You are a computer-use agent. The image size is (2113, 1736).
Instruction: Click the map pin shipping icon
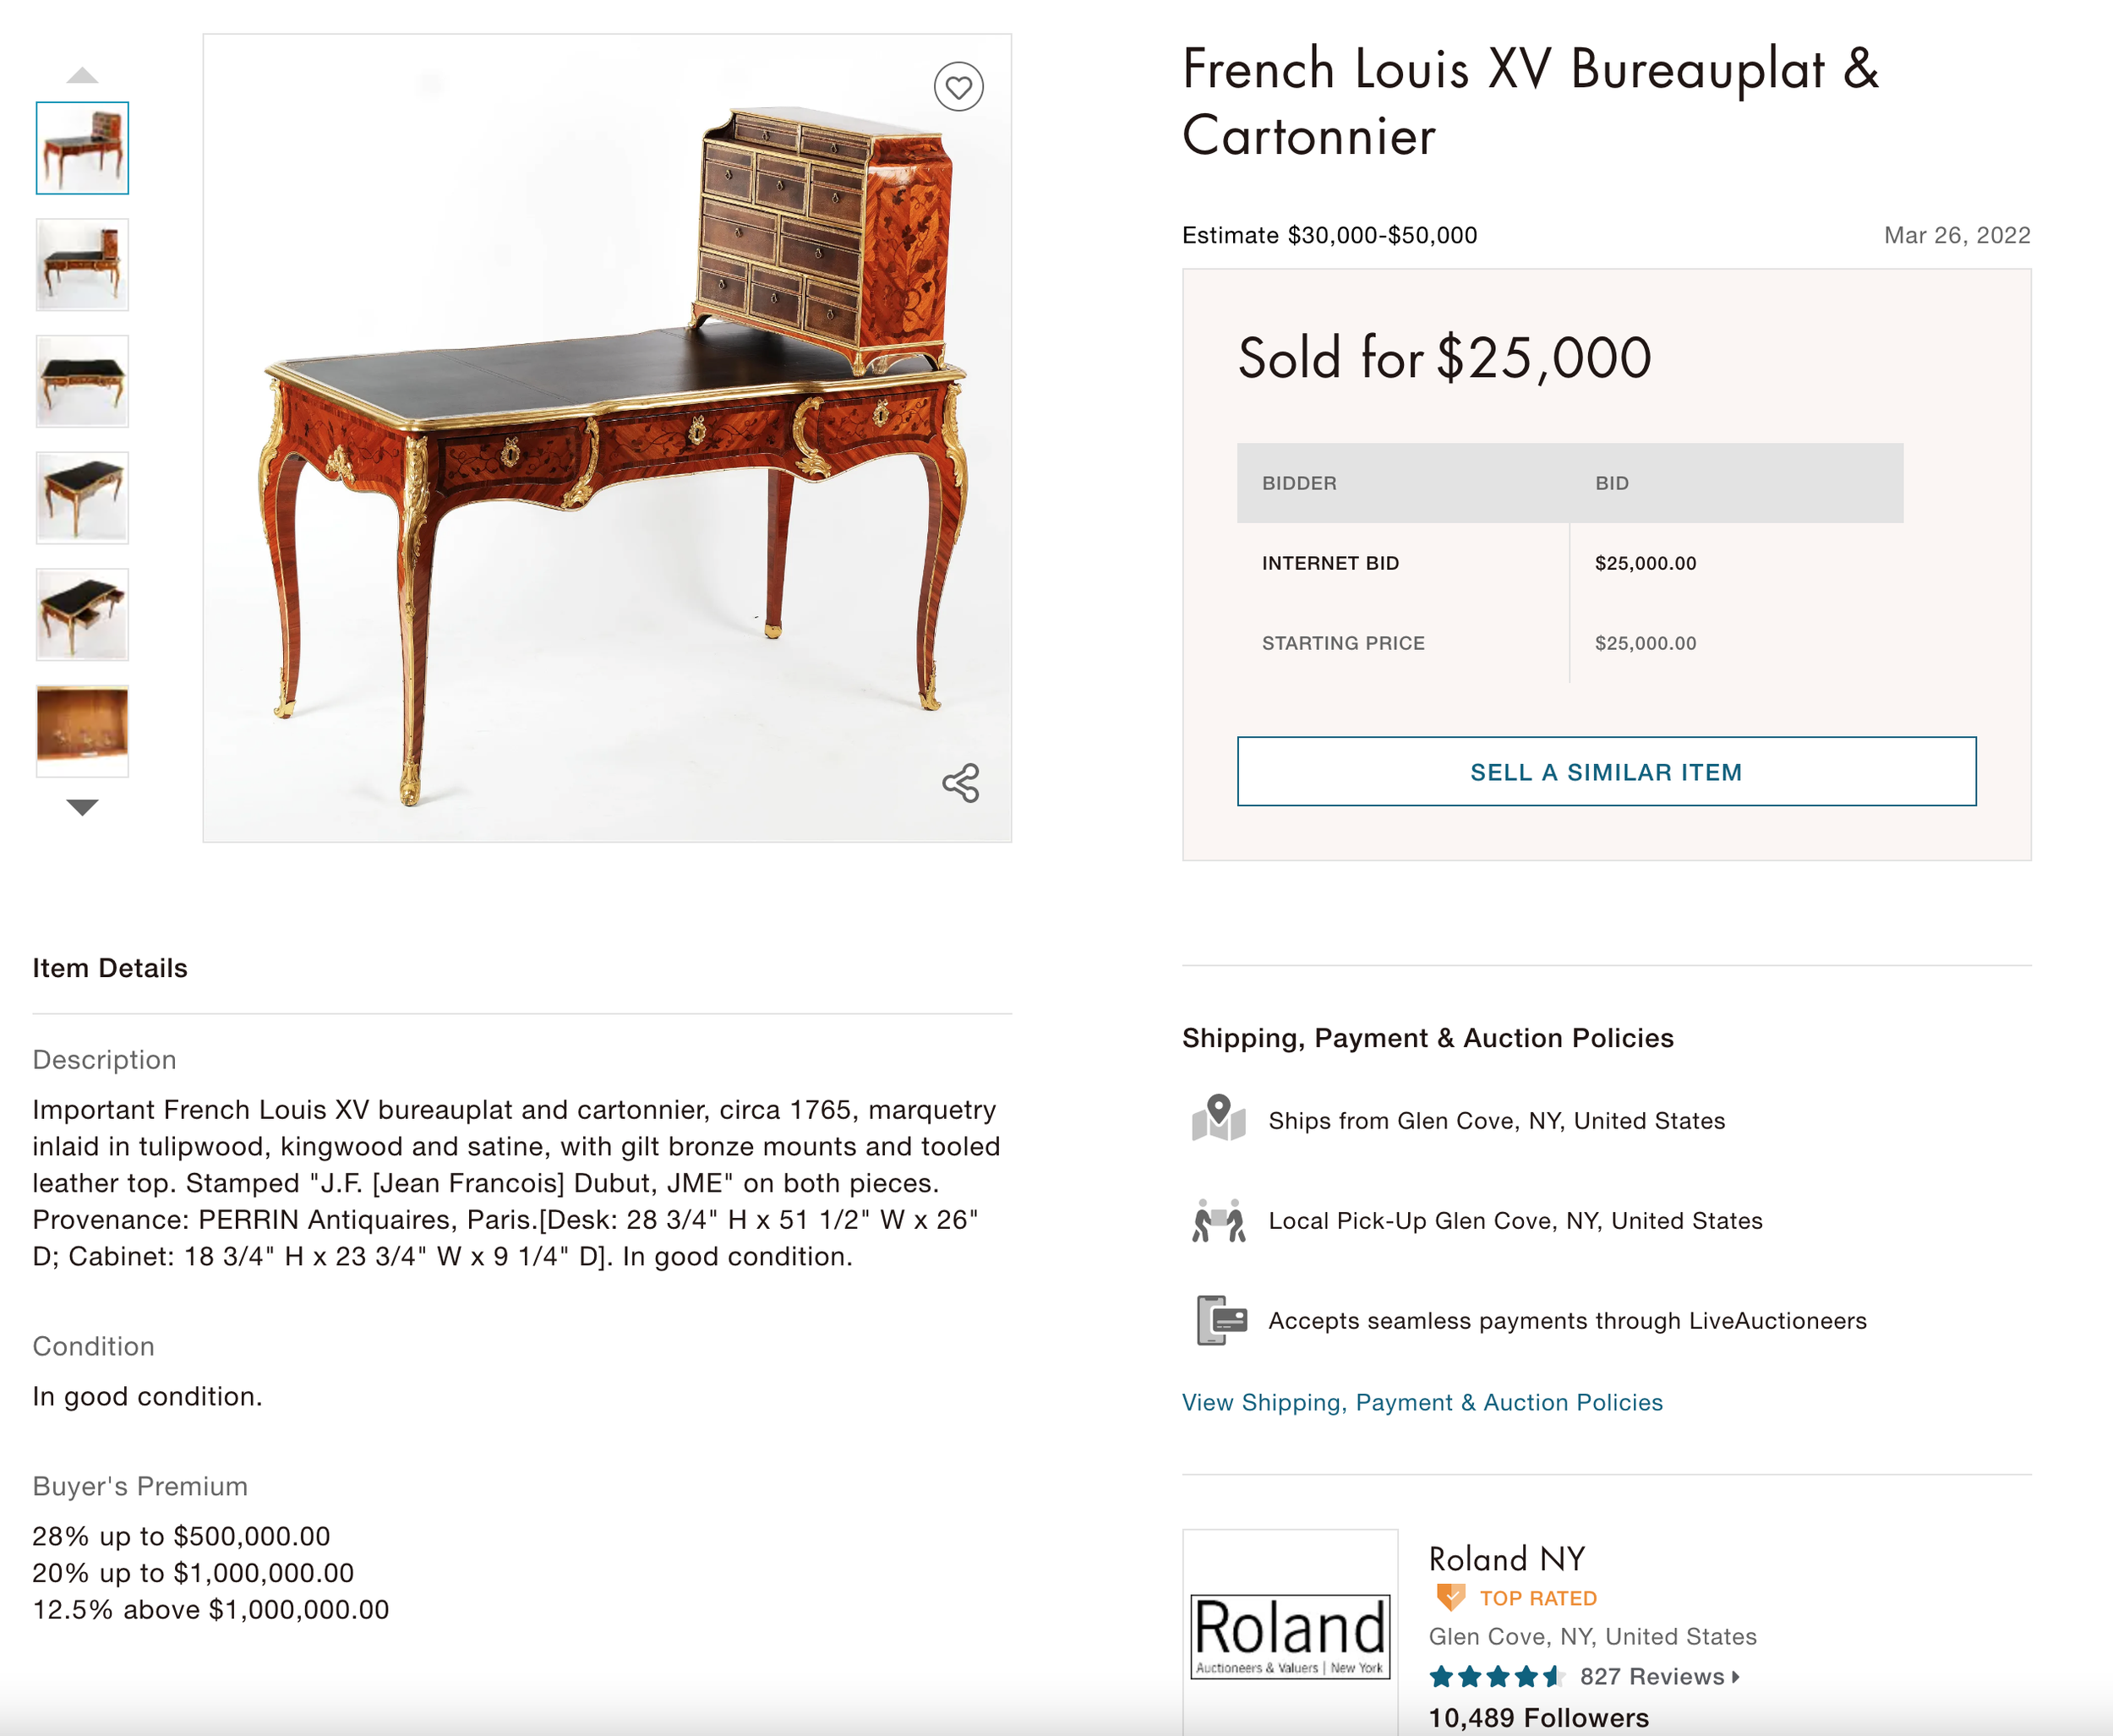click(x=1218, y=1119)
